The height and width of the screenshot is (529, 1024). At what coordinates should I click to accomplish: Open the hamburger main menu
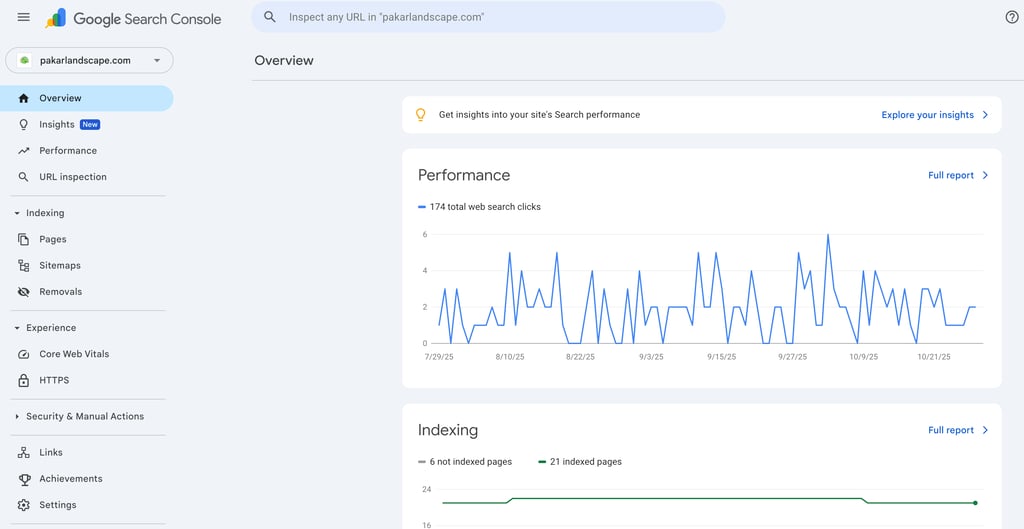pos(24,17)
